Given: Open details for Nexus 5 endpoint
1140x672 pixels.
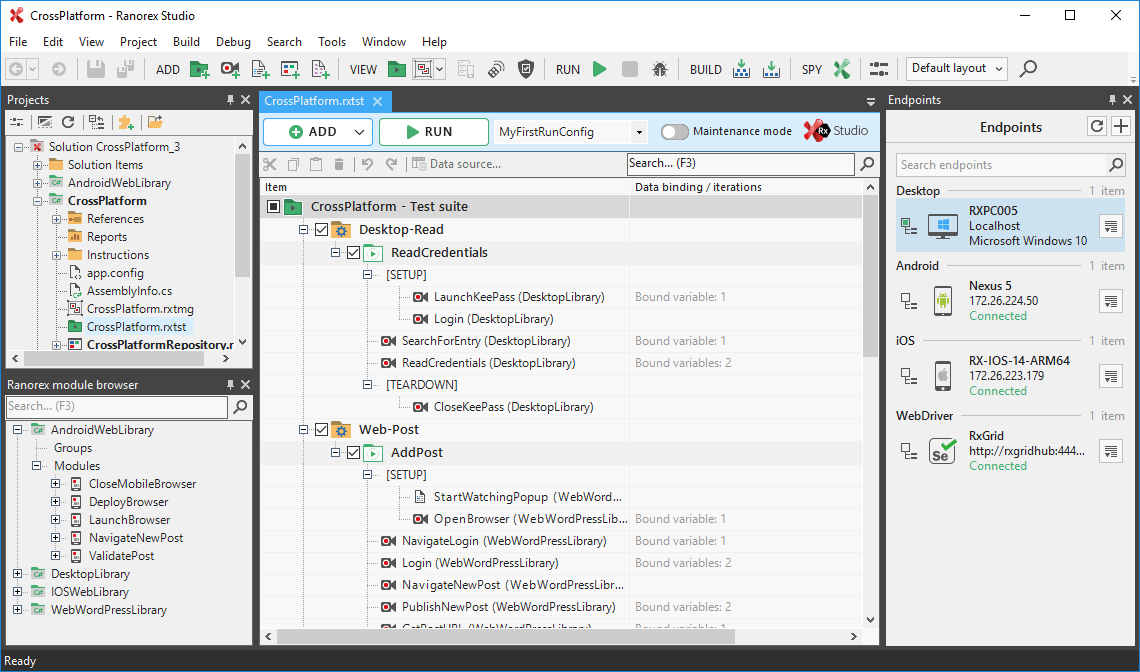Looking at the screenshot, I should (1111, 301).
